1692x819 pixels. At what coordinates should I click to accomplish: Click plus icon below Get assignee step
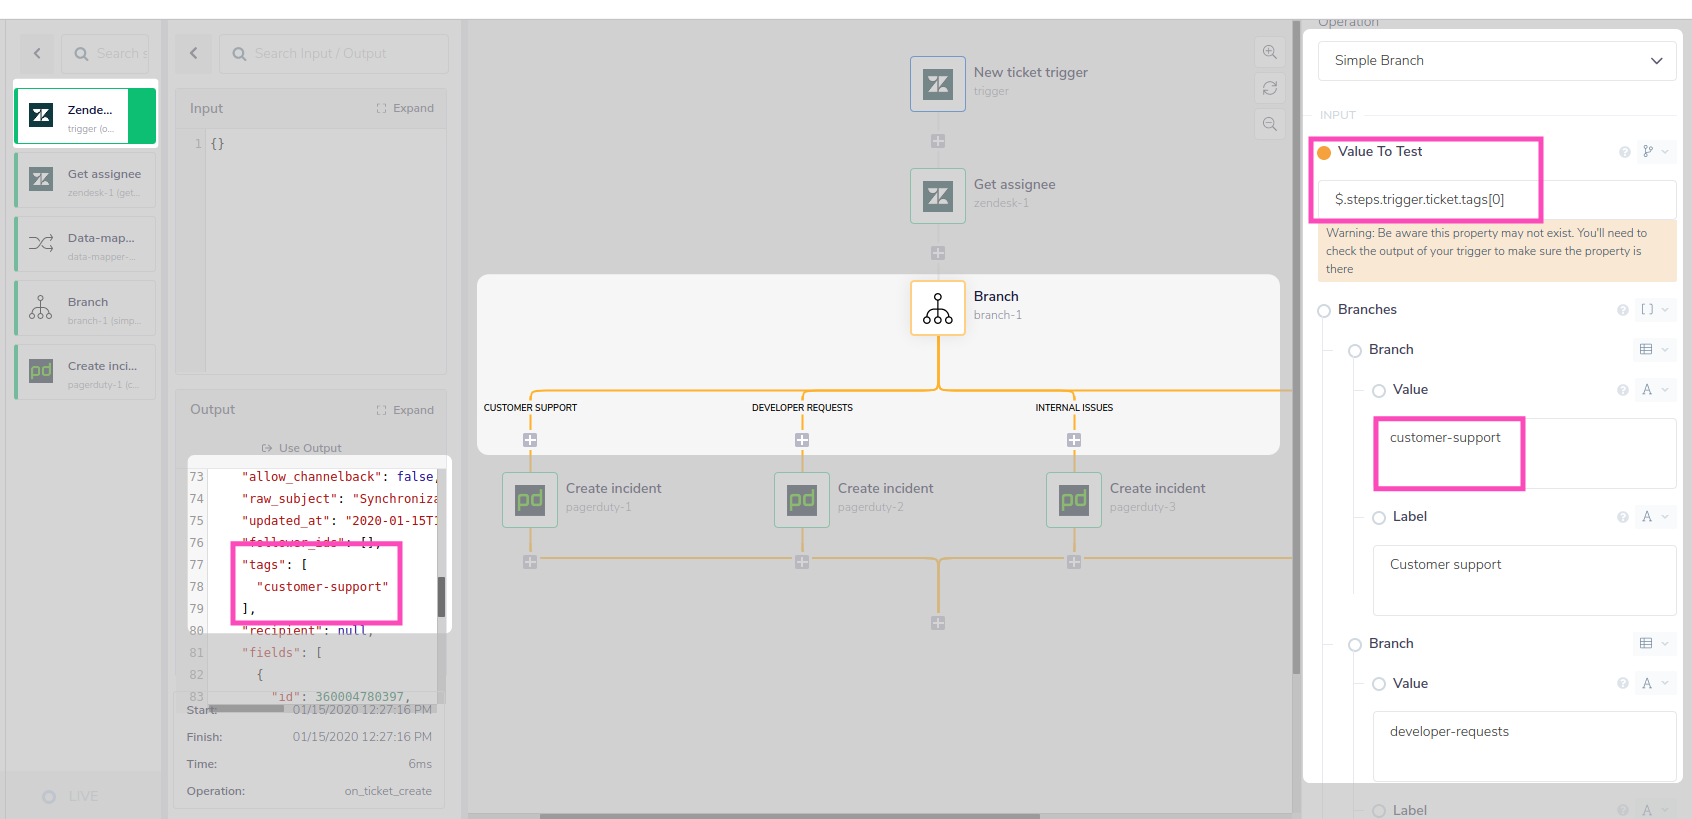tap(938, 253)
